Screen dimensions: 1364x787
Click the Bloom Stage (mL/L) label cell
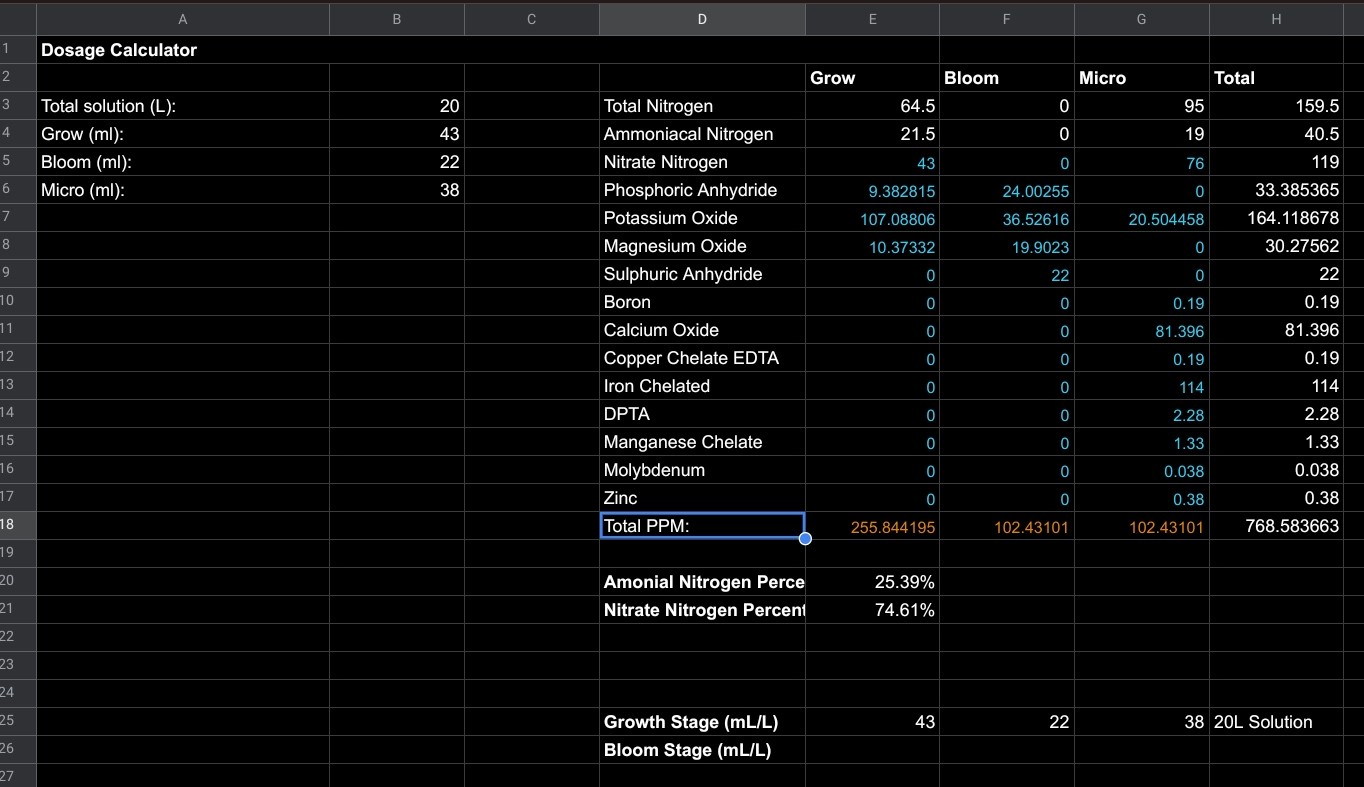tap(702, 750)
